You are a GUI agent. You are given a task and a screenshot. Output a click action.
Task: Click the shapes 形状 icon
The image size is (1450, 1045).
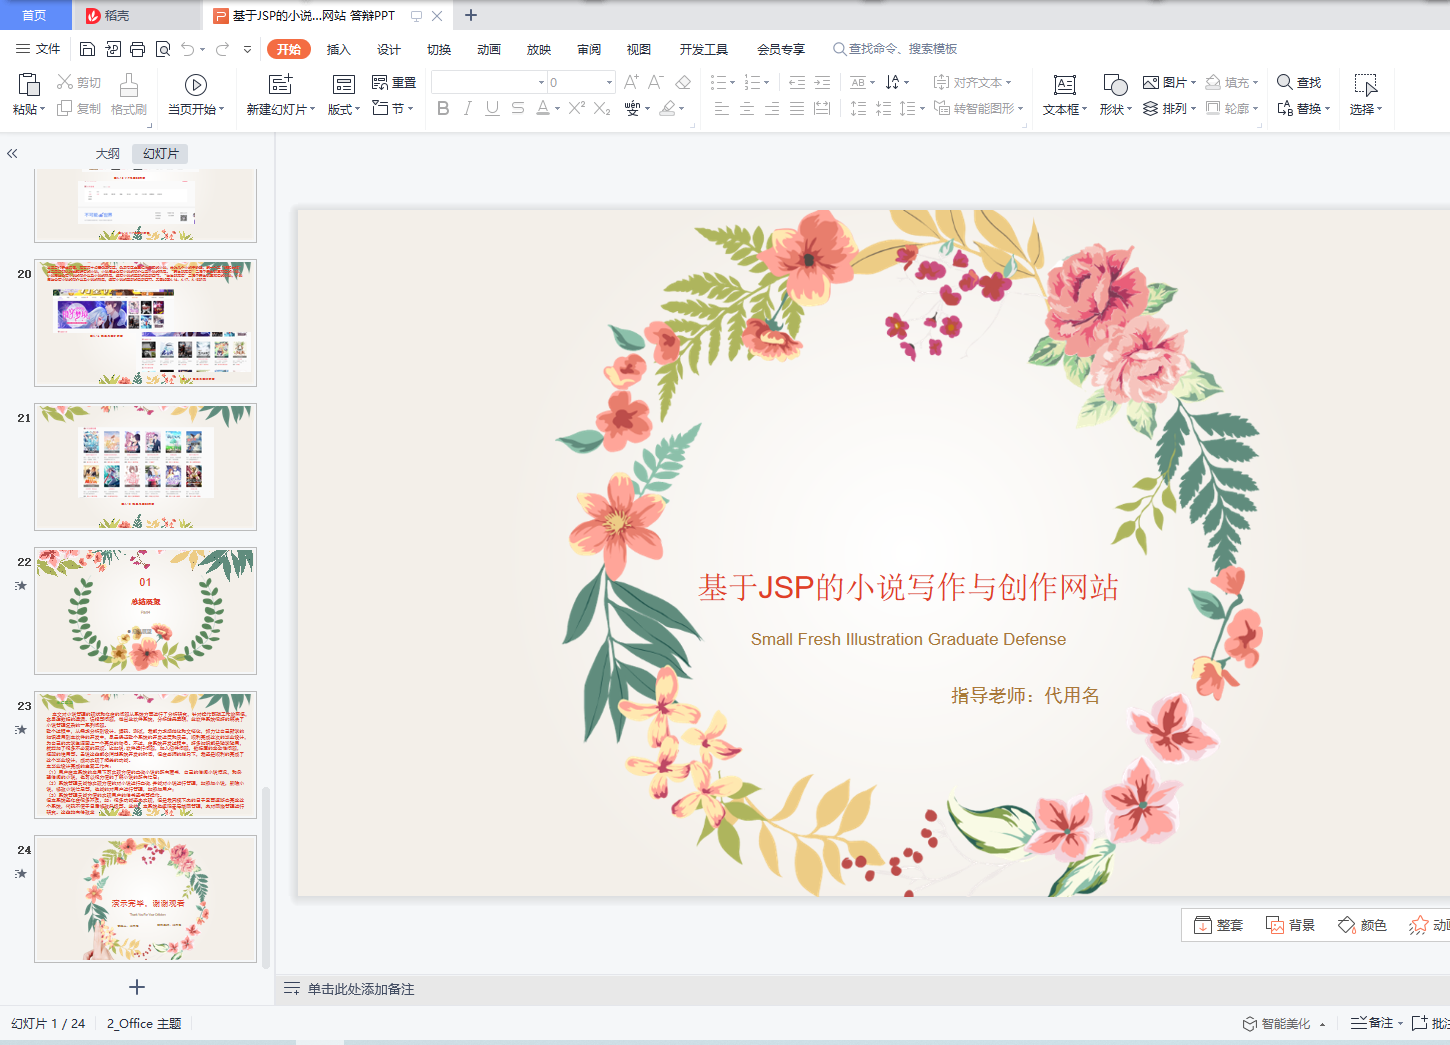point(1115,85)
